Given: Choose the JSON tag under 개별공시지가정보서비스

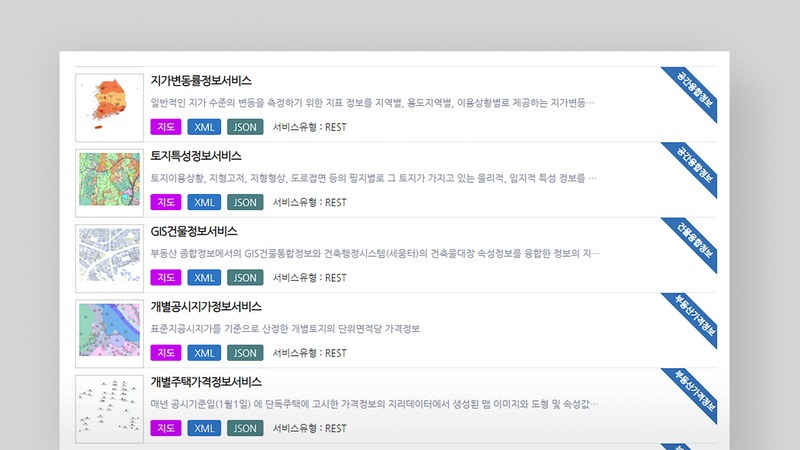Looking at the screenshot, I should [244, 353].
